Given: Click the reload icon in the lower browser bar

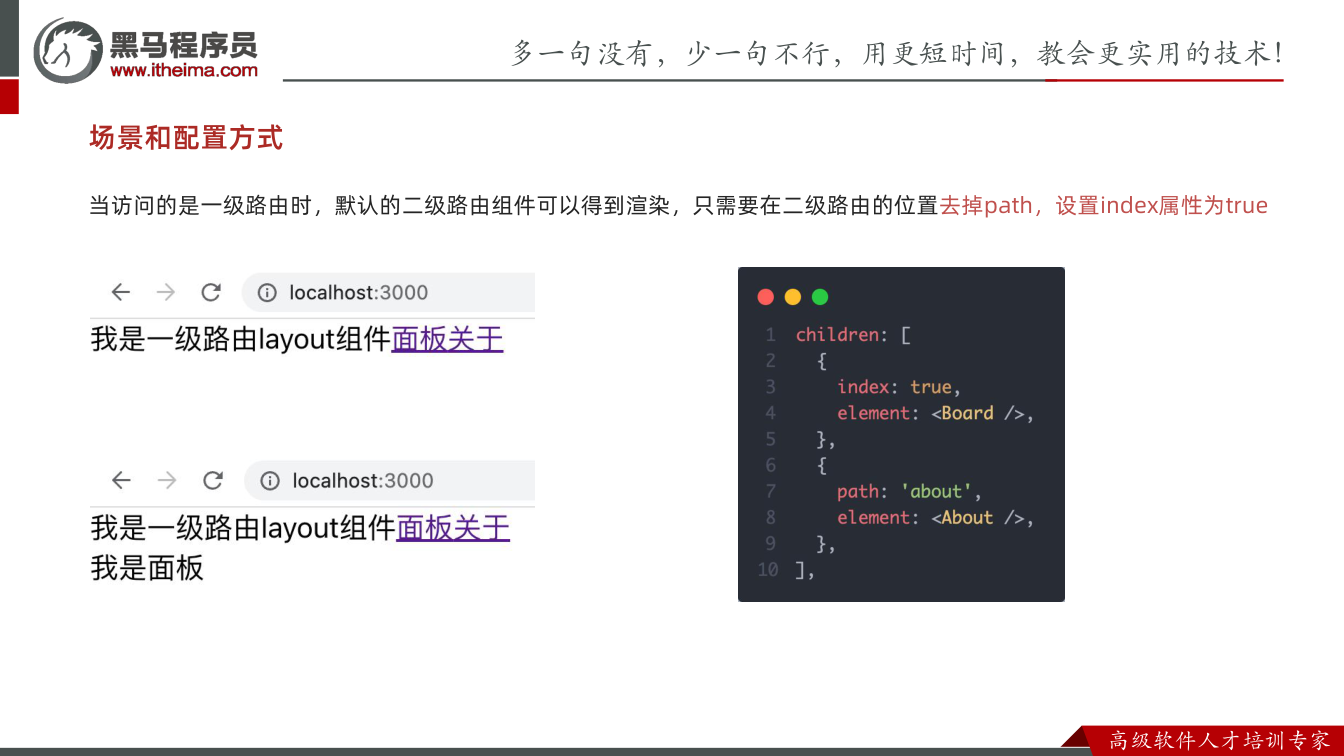Looking at the screenshot, I should [x=213, y=481].
